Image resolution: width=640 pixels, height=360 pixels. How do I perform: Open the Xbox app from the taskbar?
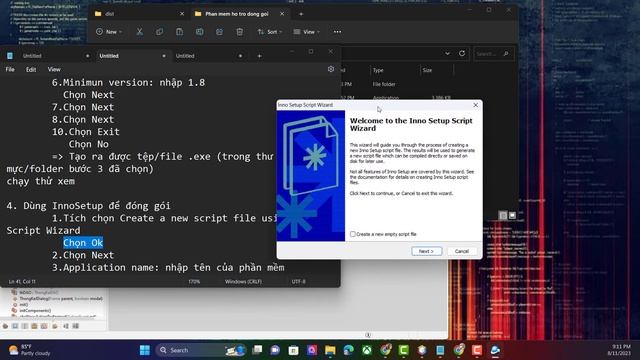[367, 350]
